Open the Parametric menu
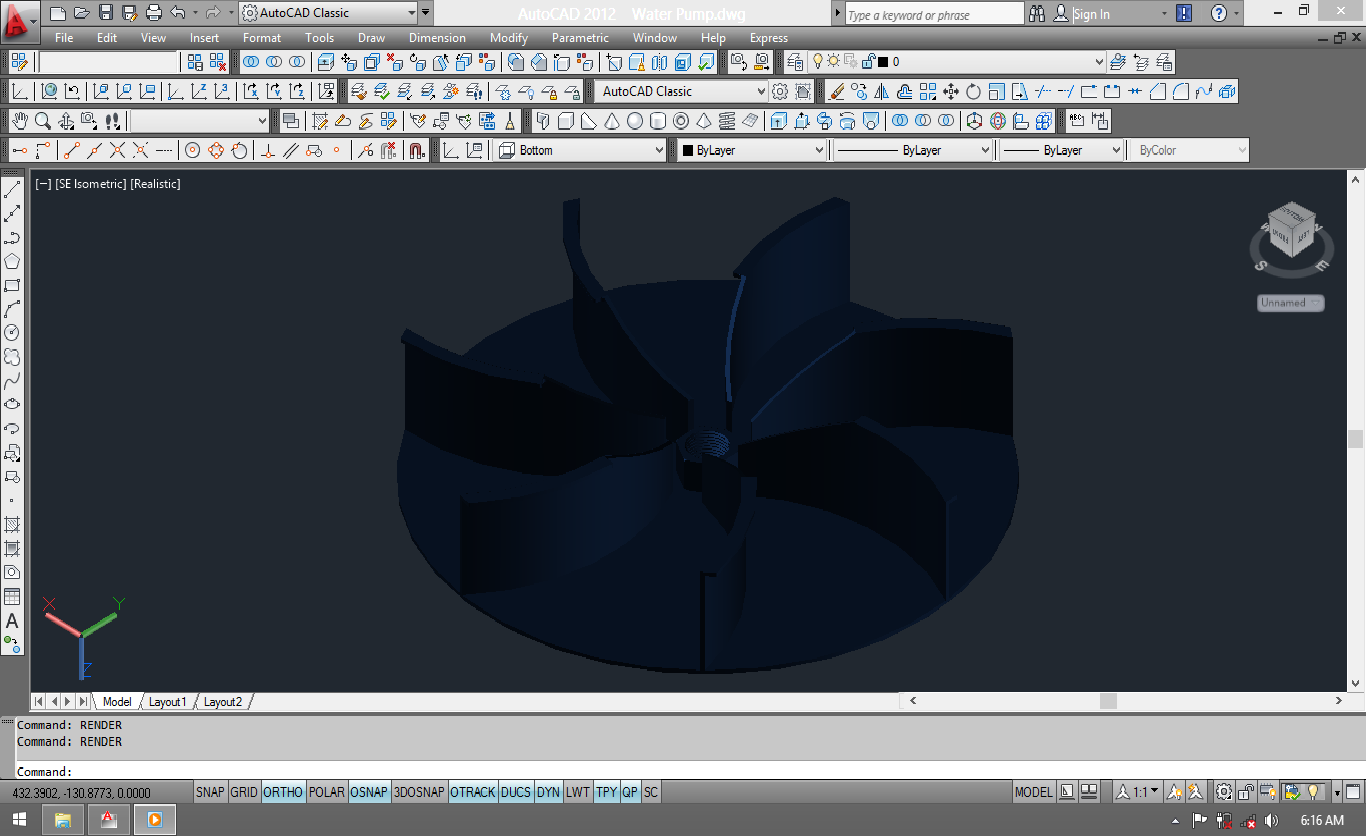The width and height of the screenshot is (1366, 836). tap(580, 38)
